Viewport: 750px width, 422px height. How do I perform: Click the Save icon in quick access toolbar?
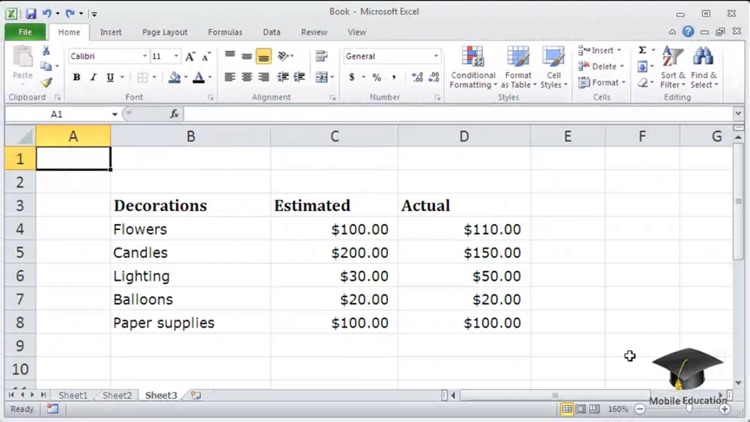(31, 13)
